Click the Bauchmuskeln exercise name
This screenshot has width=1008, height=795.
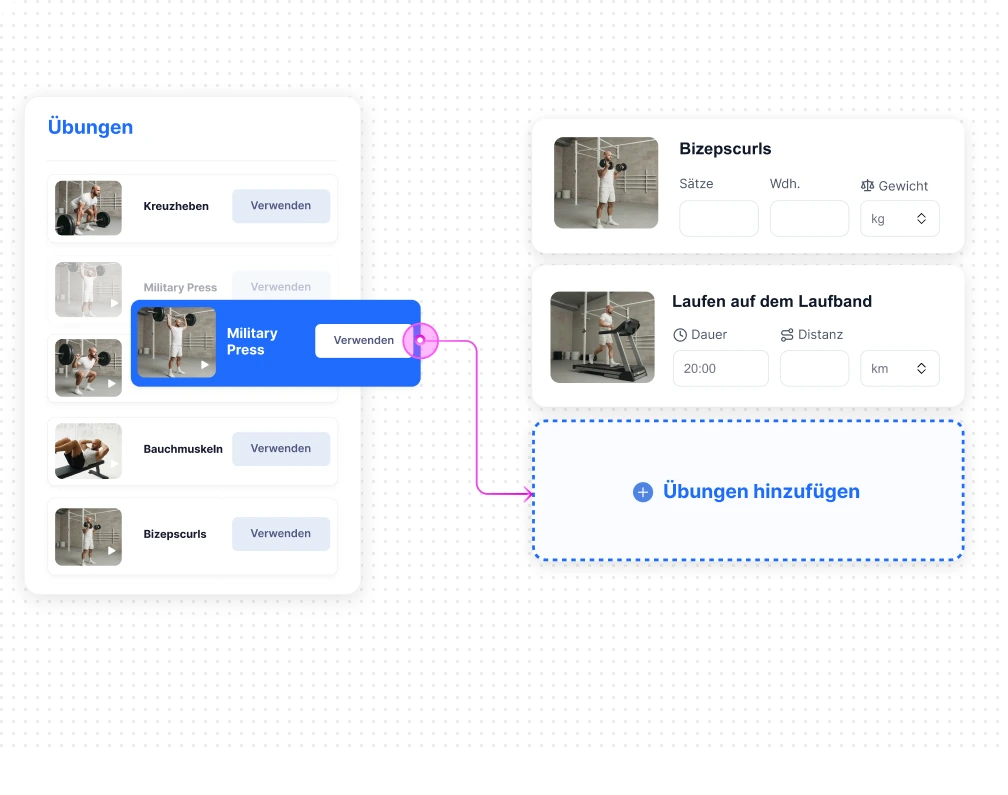tap(183, 449)
